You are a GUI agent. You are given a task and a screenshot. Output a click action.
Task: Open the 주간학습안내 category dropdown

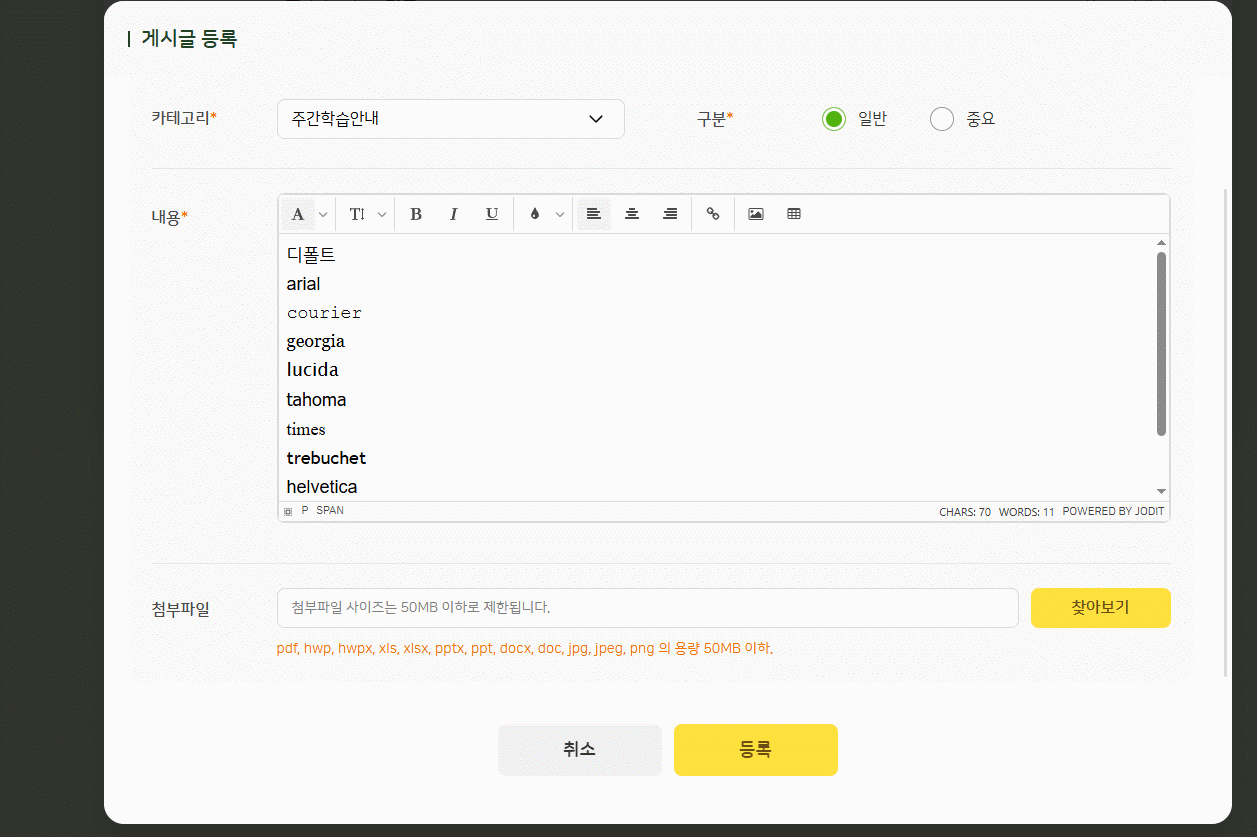450,119
